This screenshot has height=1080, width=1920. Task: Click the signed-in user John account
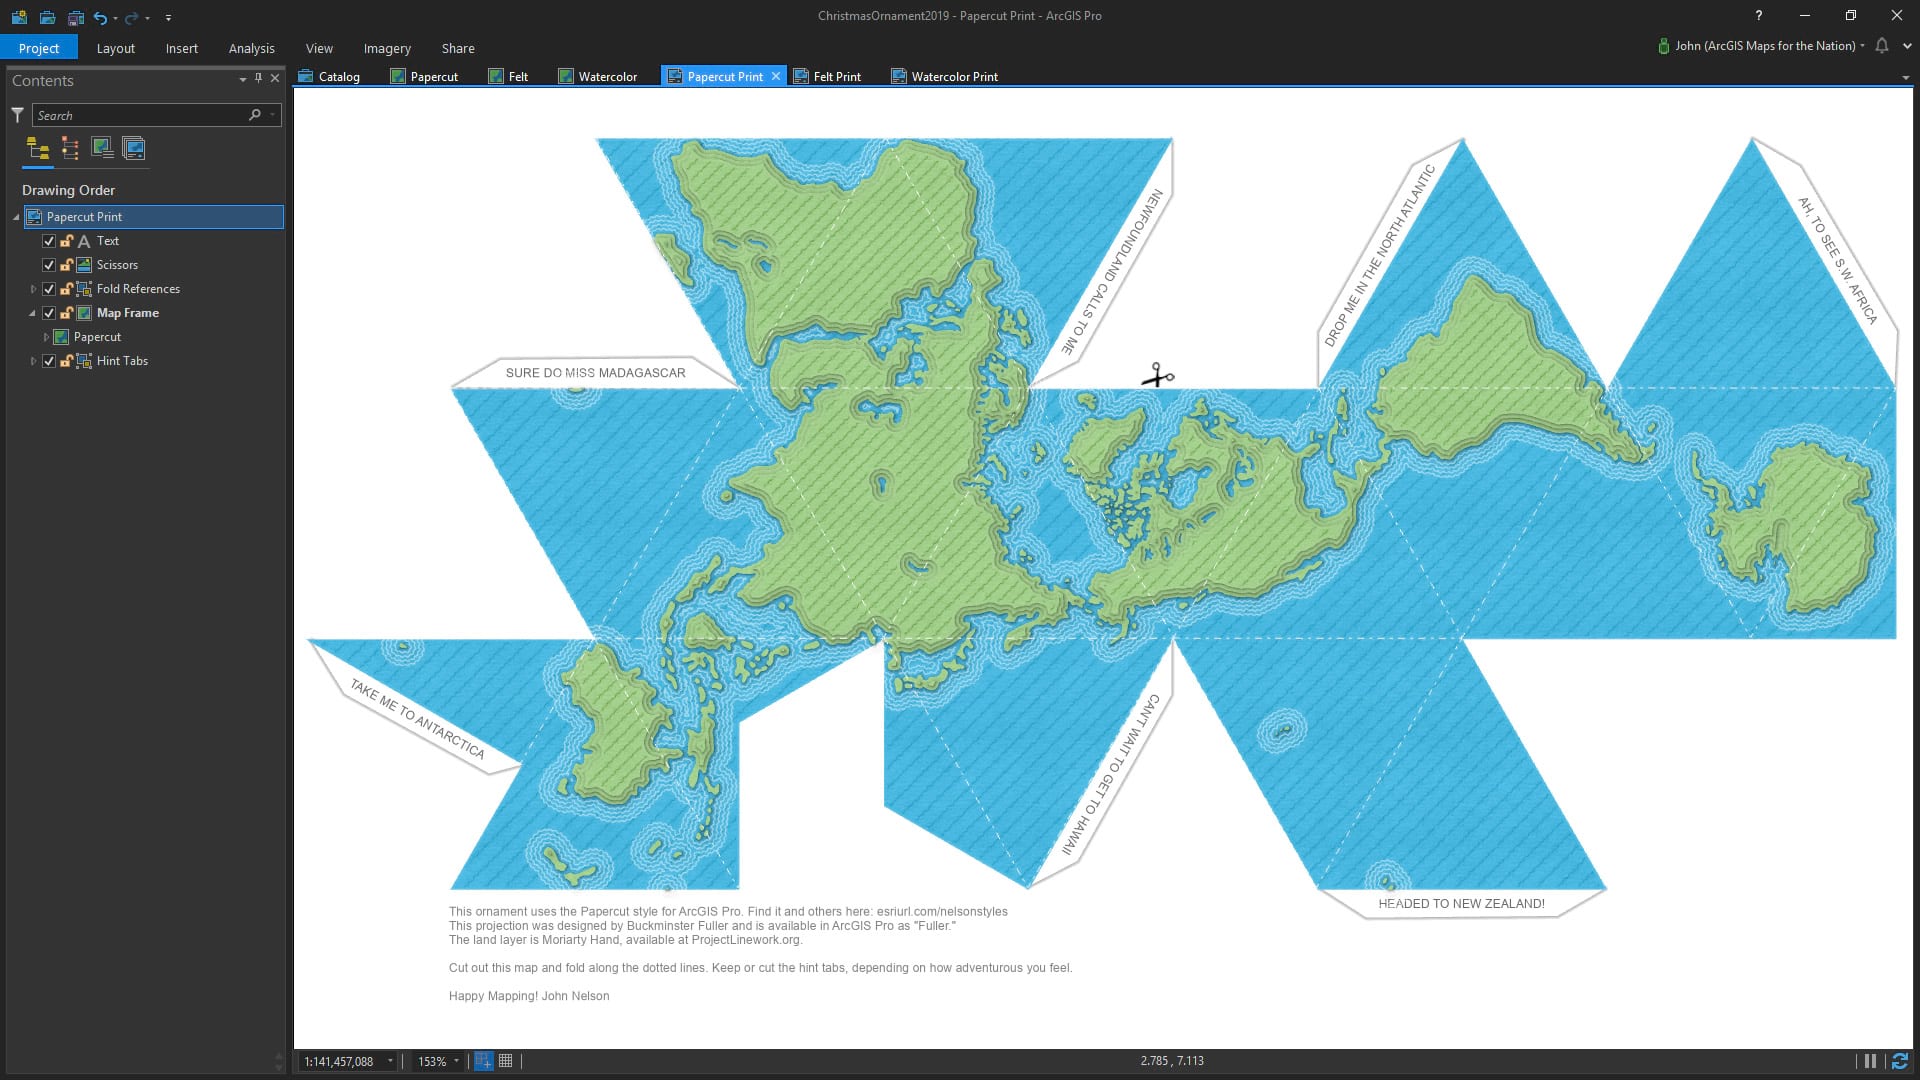[1763, 46]
